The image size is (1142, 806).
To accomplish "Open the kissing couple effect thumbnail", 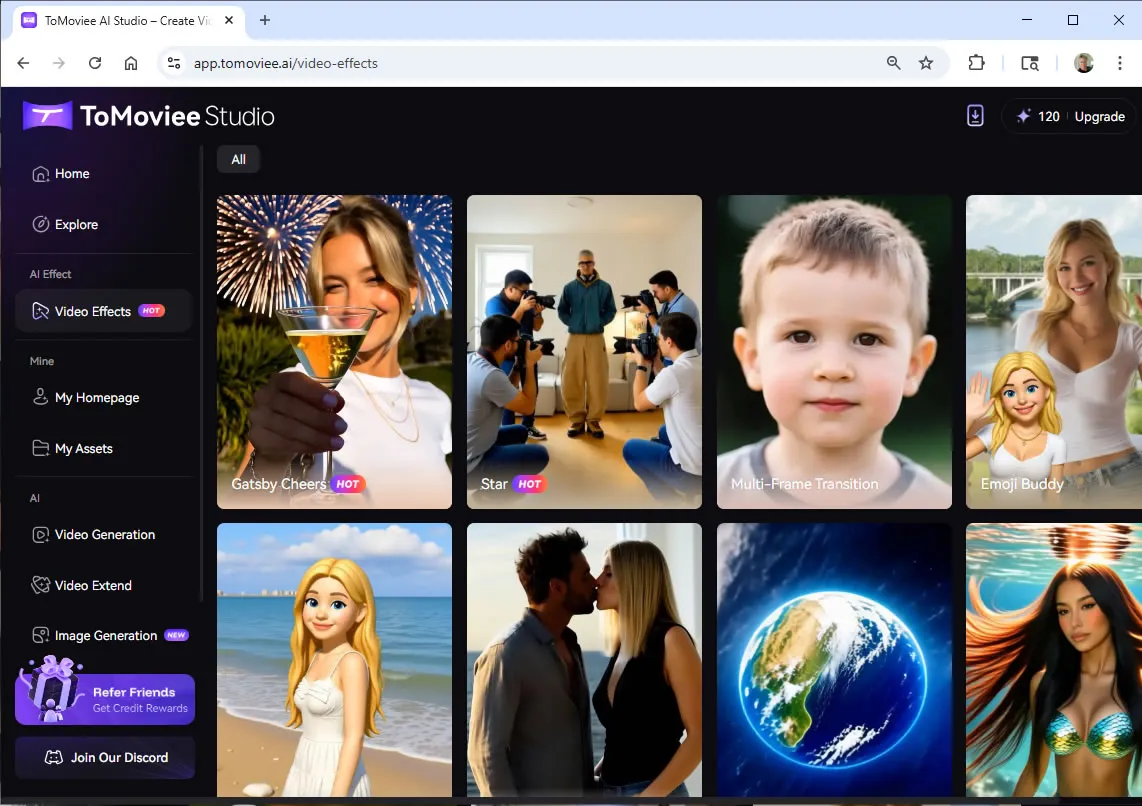I will 584,660.
